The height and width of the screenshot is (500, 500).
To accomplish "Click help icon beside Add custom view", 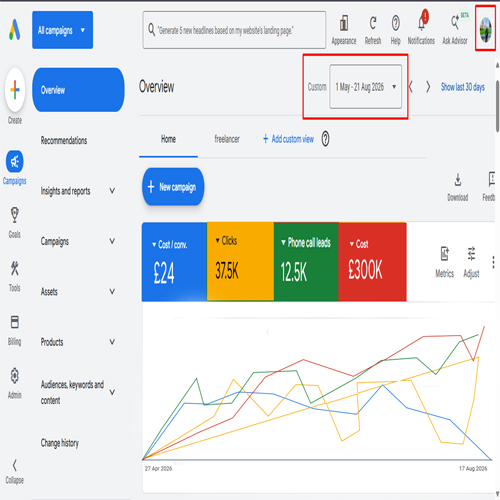I will coord(325,139).
